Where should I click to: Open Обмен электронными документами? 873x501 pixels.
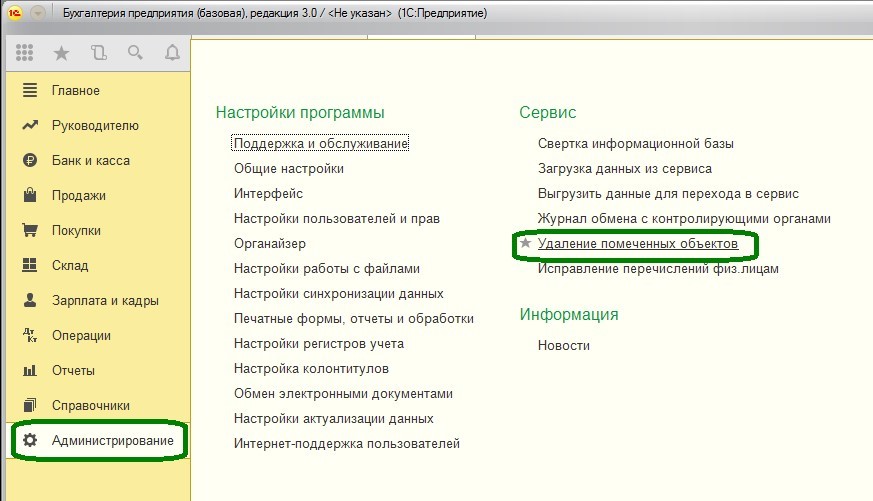[344, 394]
